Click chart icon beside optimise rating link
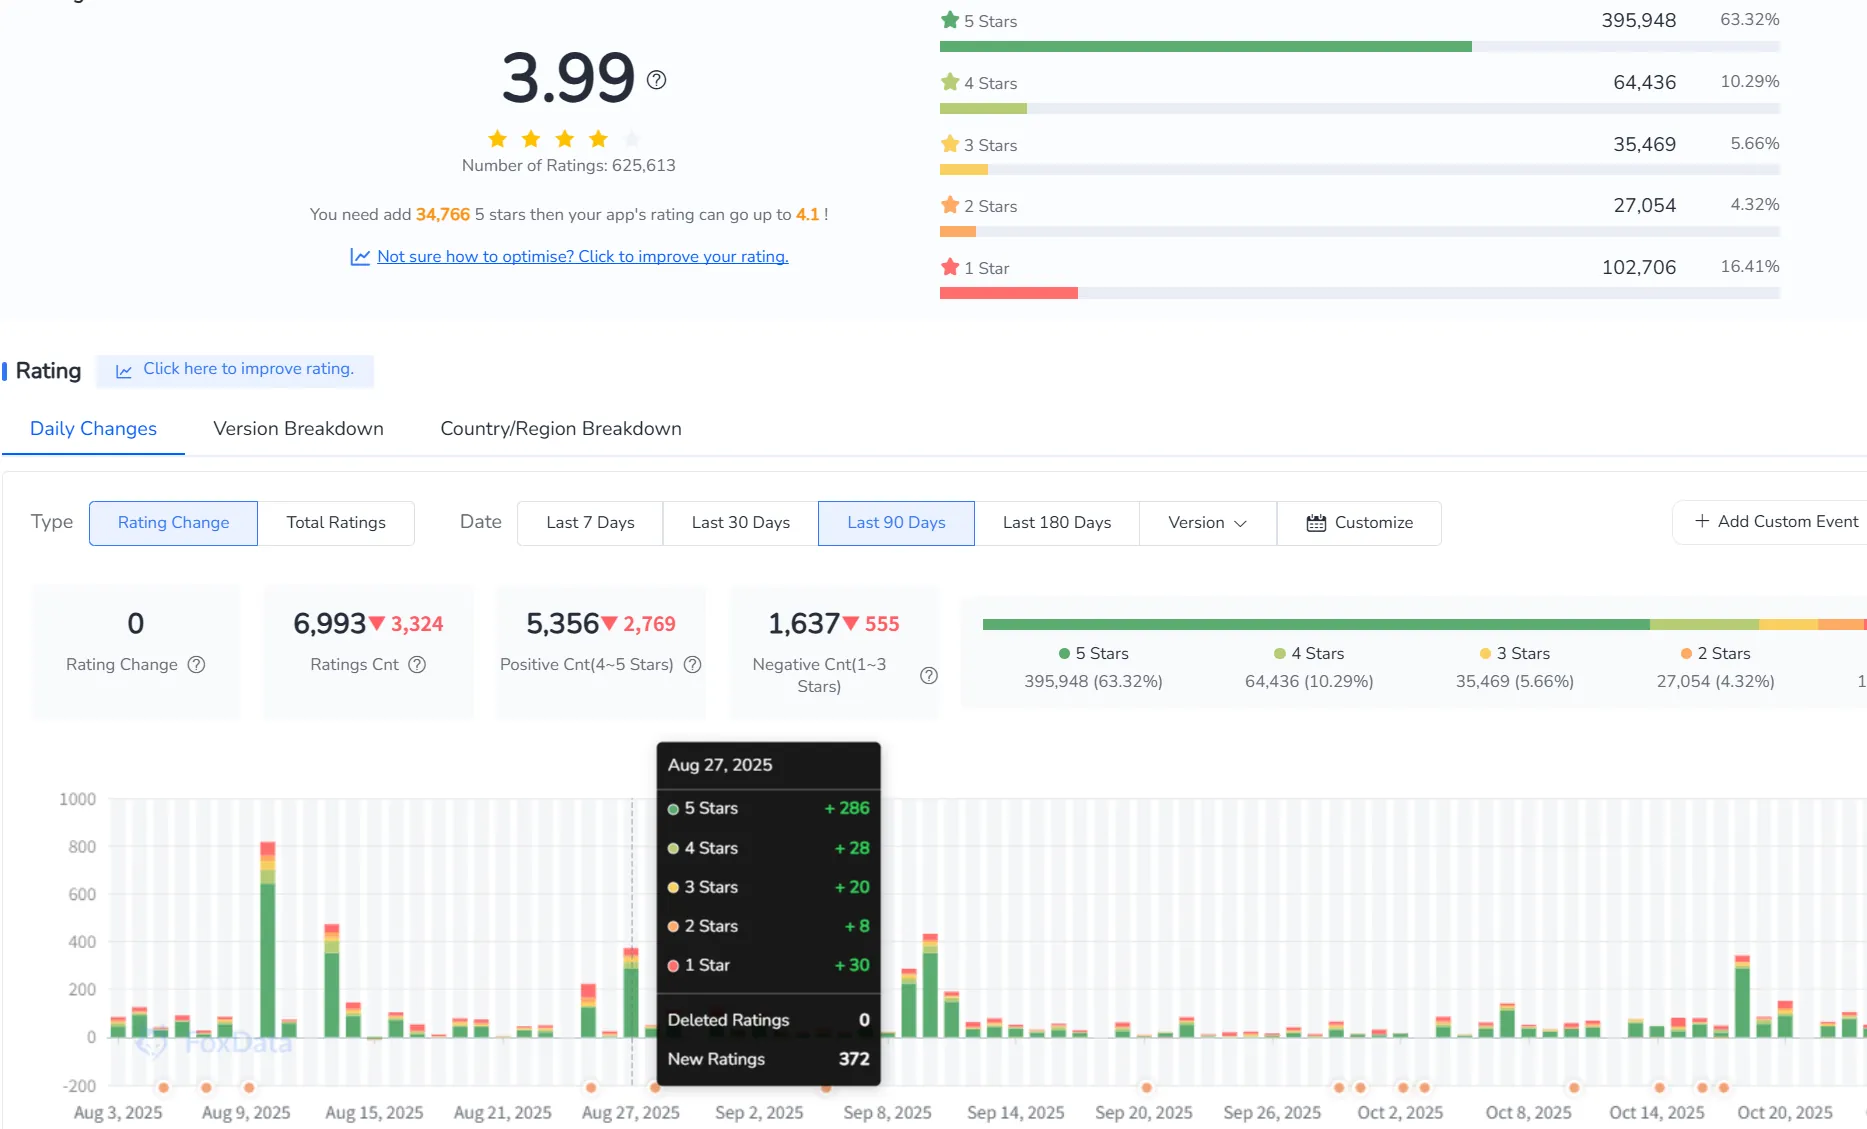This screenshot has height=1129, width=1867. coord(360,257)
